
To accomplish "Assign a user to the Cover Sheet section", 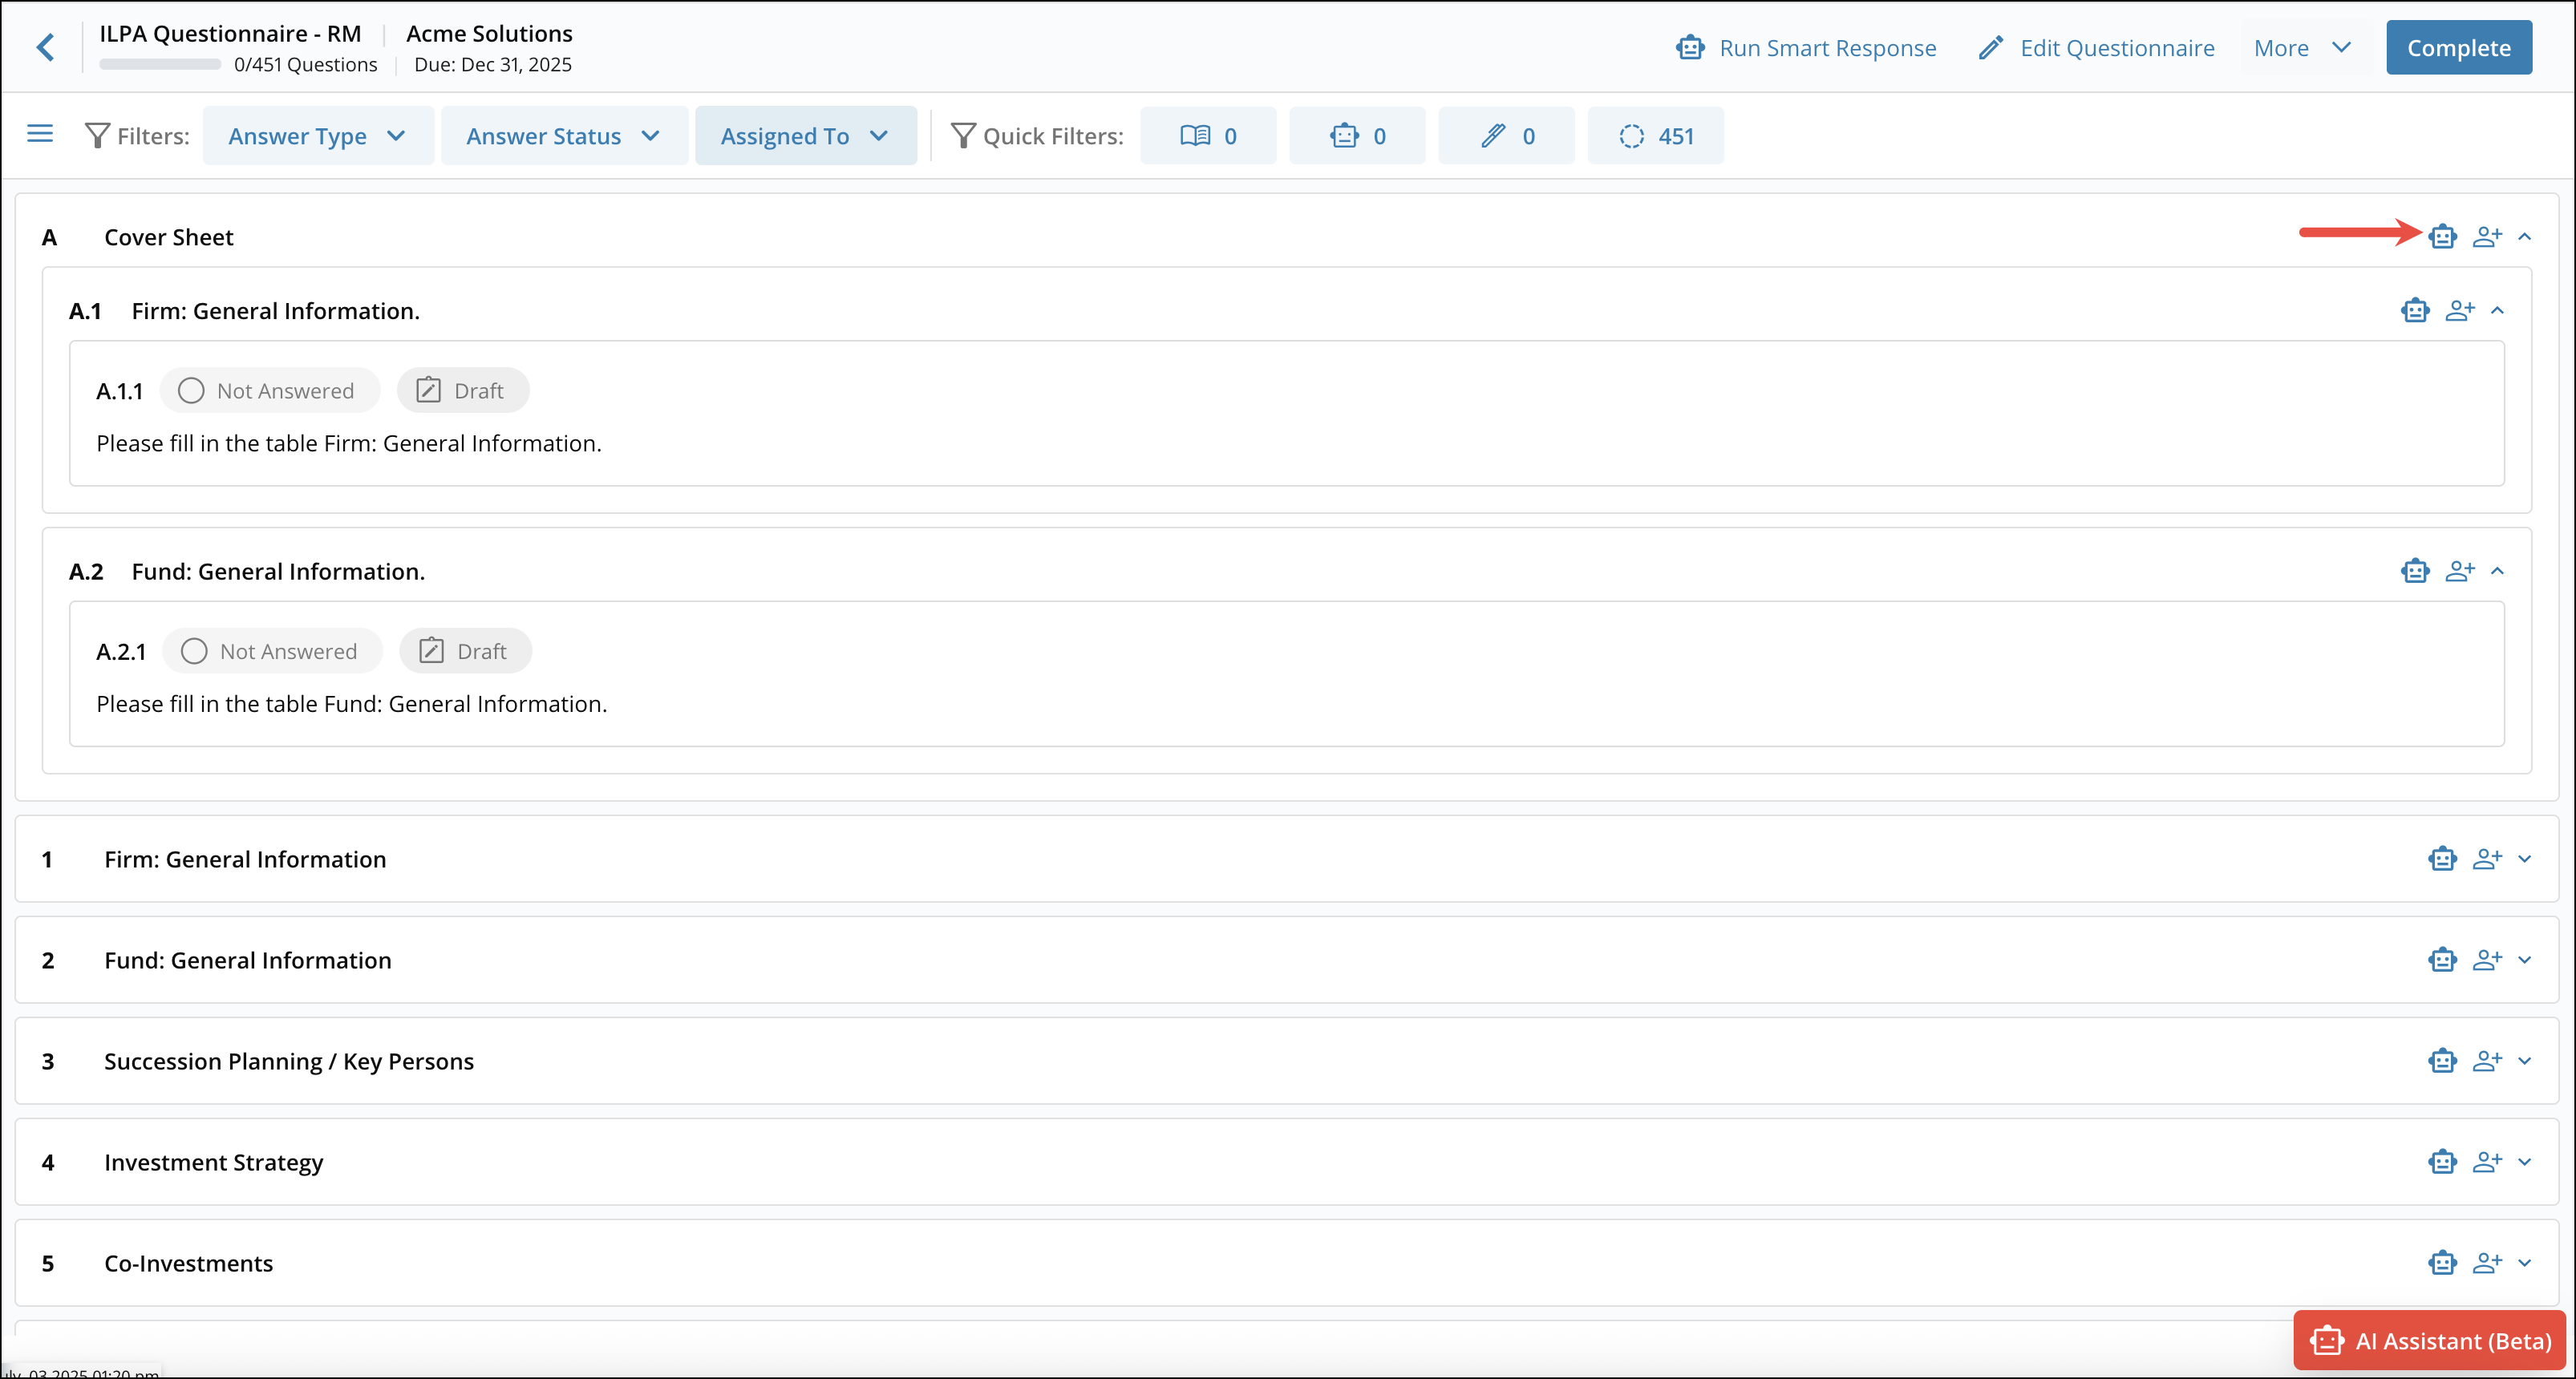I will tap(2487, 236).
